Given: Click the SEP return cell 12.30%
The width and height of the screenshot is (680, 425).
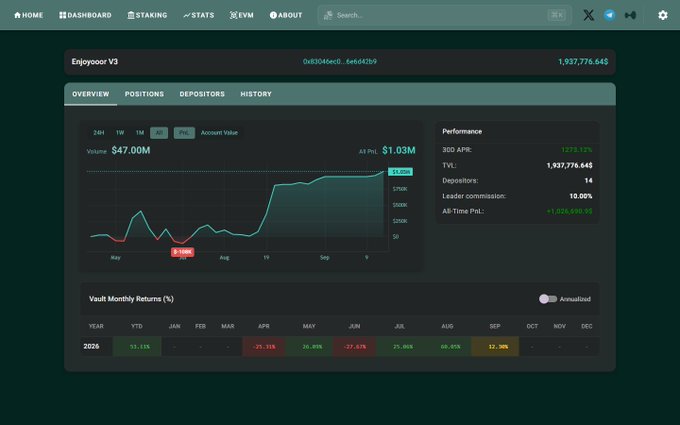Looking at the screenshot, I should (x=495, y=347).
